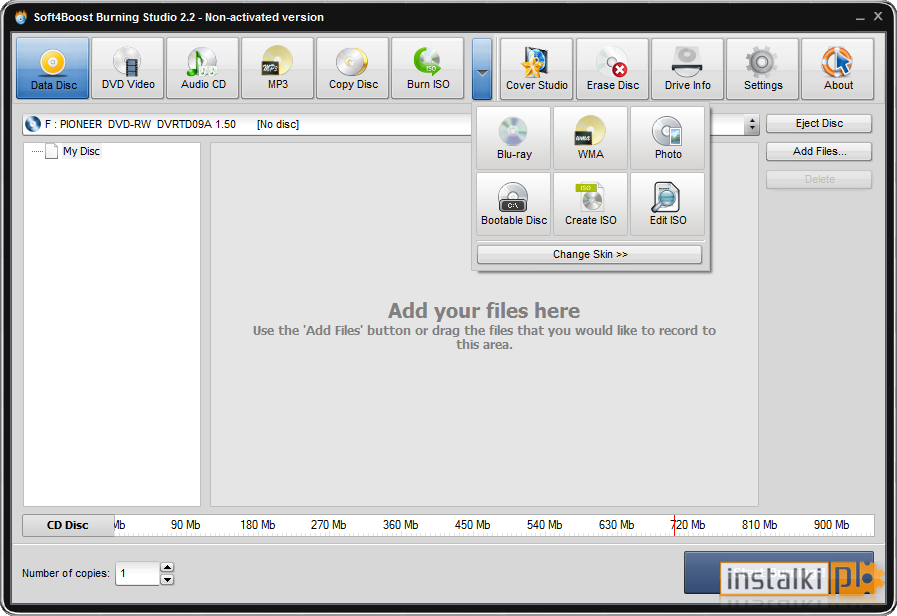Click the CD Disc type button
This screenshot has height=616, width=897.
tap(68, 525)
